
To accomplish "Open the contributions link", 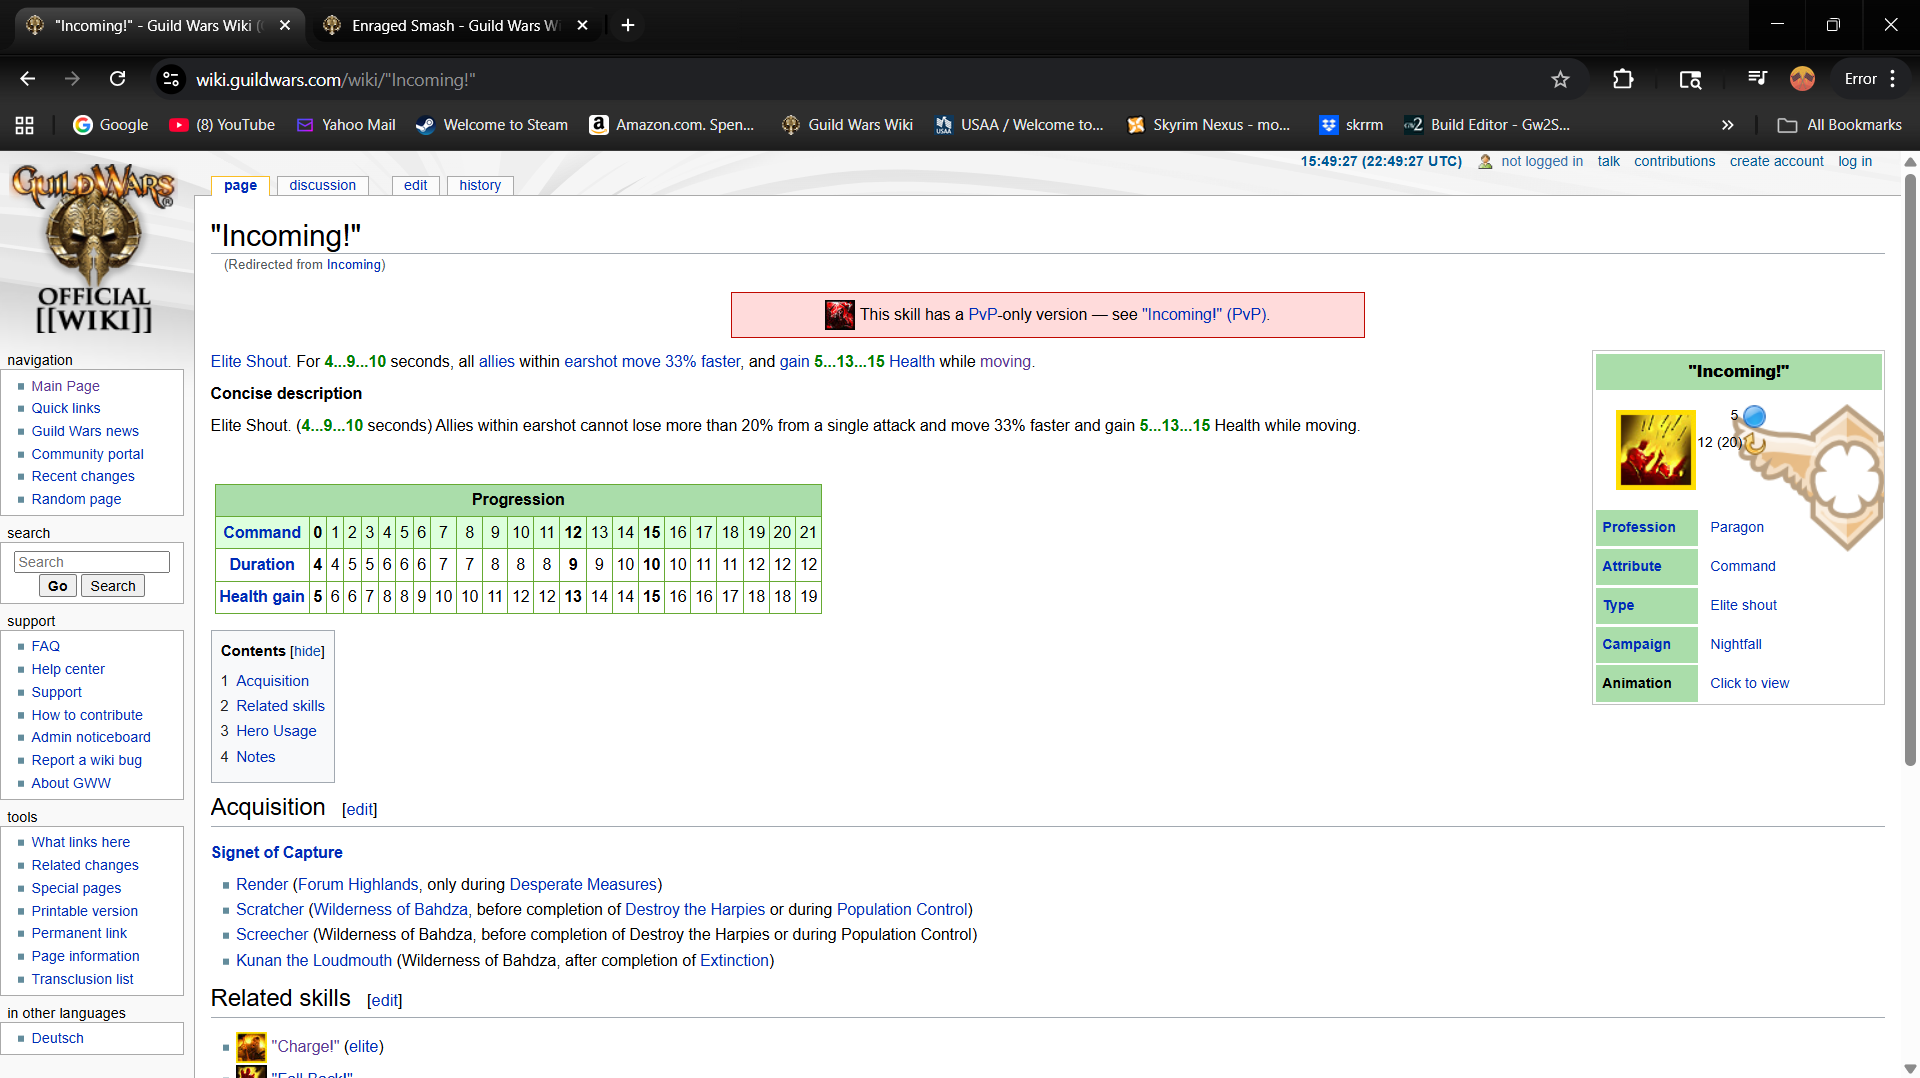I will coord(1675,161).
